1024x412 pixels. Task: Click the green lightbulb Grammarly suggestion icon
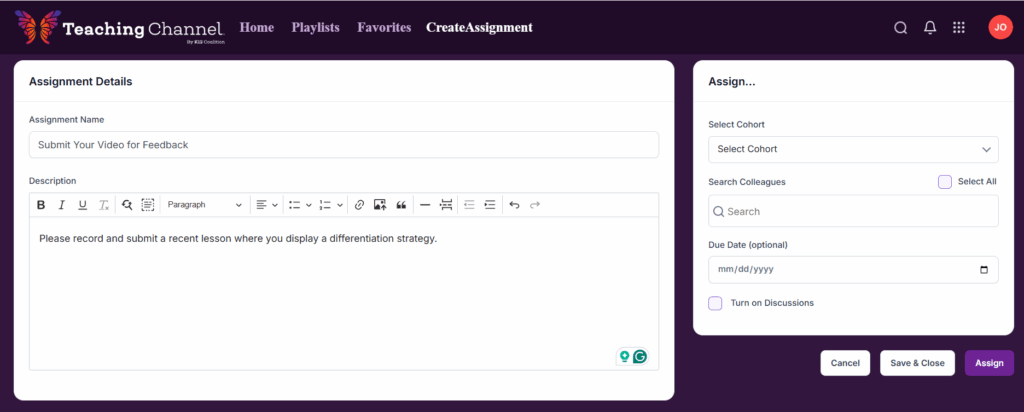pos(625,357)
